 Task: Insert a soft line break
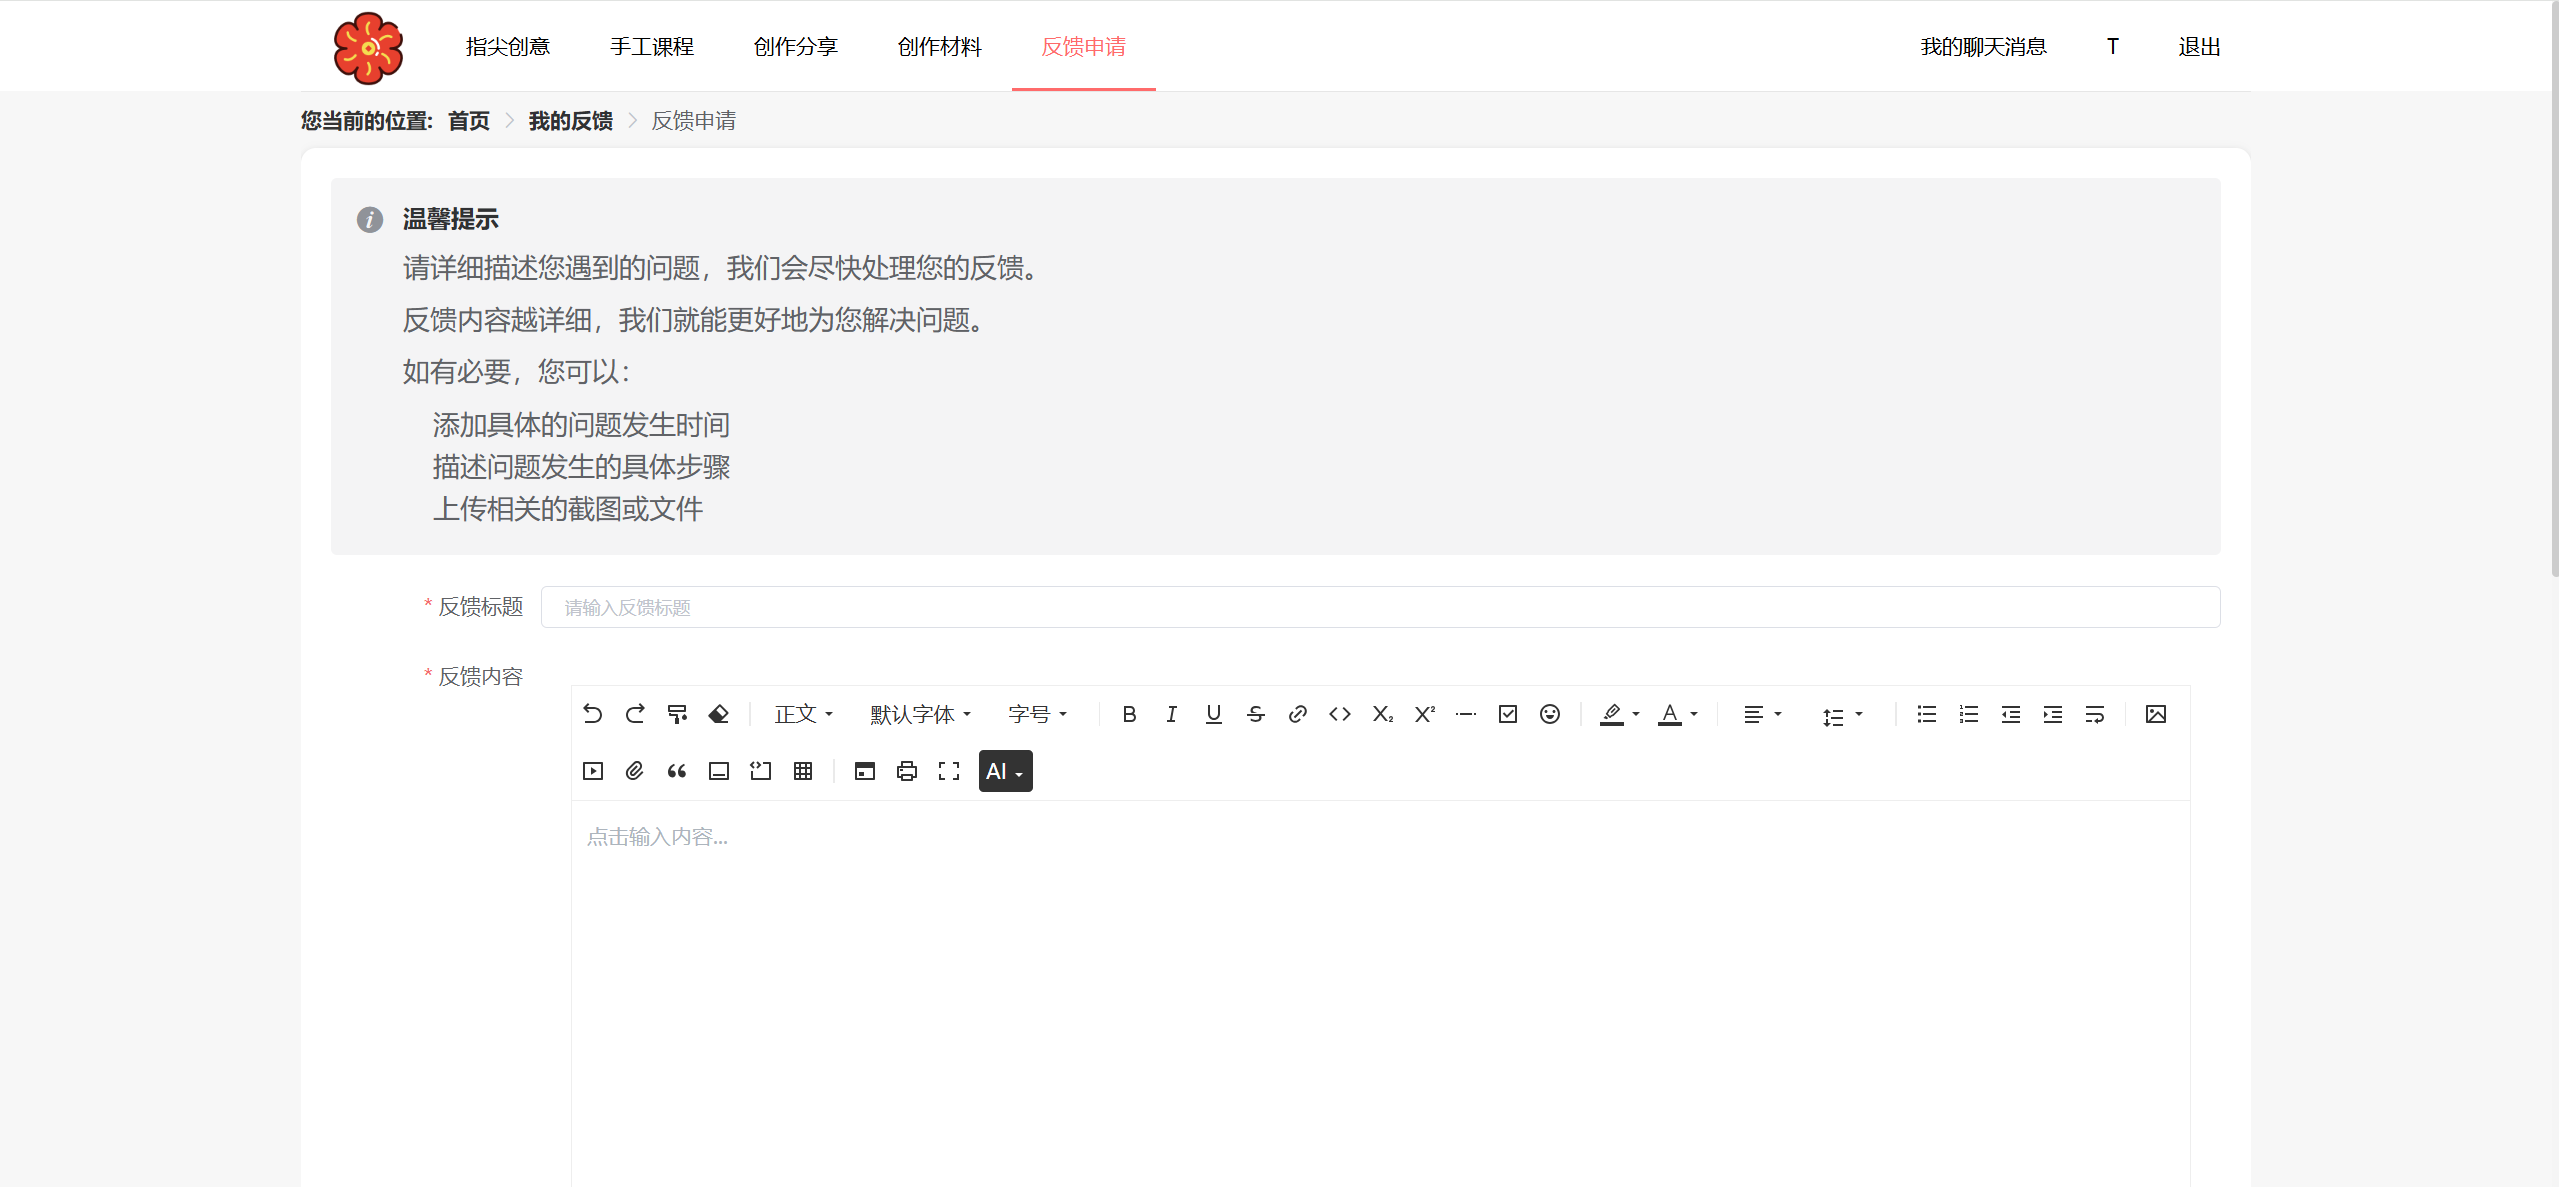(x=2095, y=714)
